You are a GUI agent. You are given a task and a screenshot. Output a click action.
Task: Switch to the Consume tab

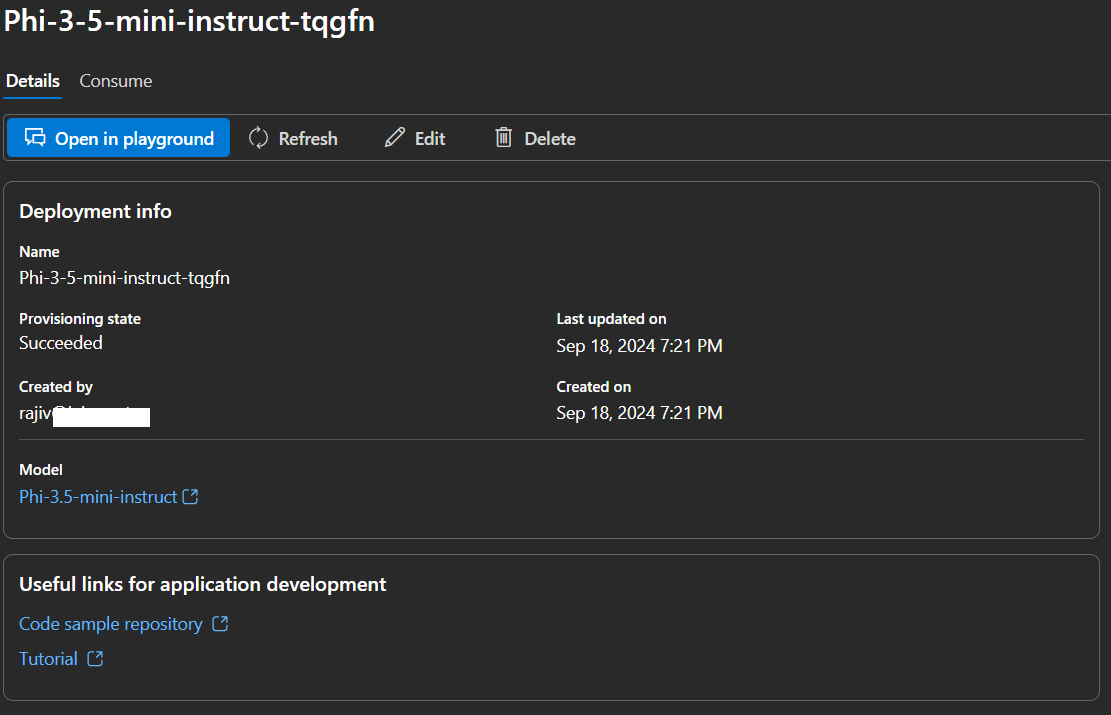pos(115,81)
